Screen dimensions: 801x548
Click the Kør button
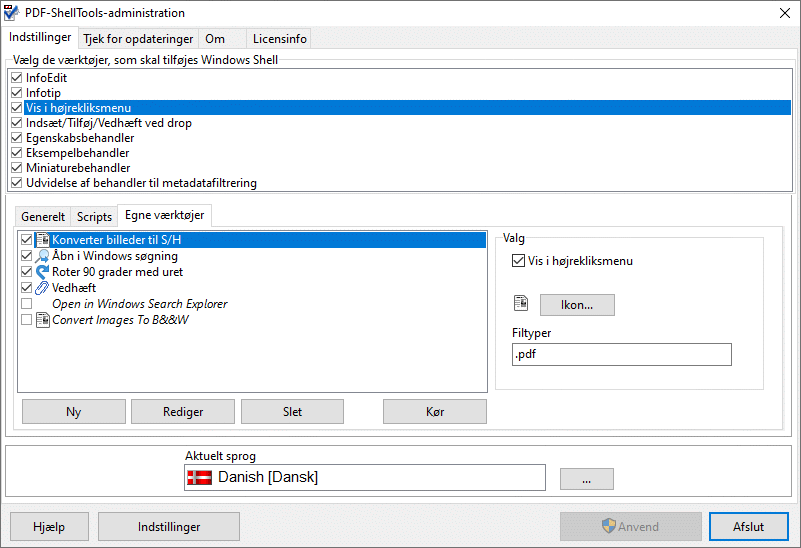(x=435, y=412)
